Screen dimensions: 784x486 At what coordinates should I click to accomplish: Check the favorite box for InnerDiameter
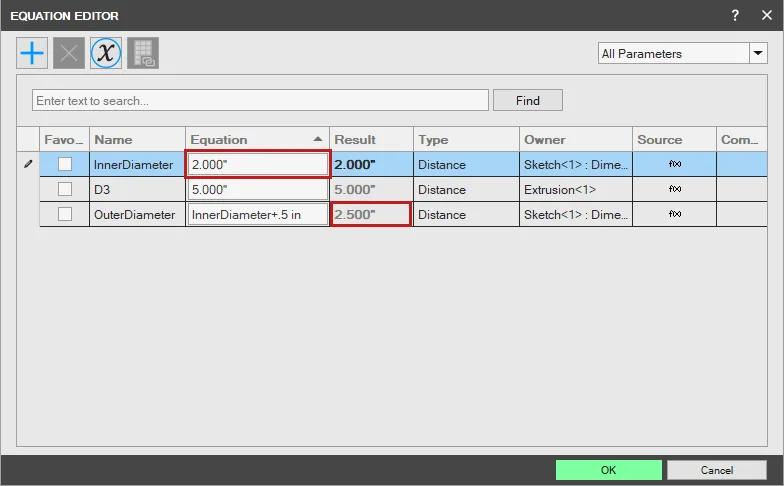coord(65,164)
